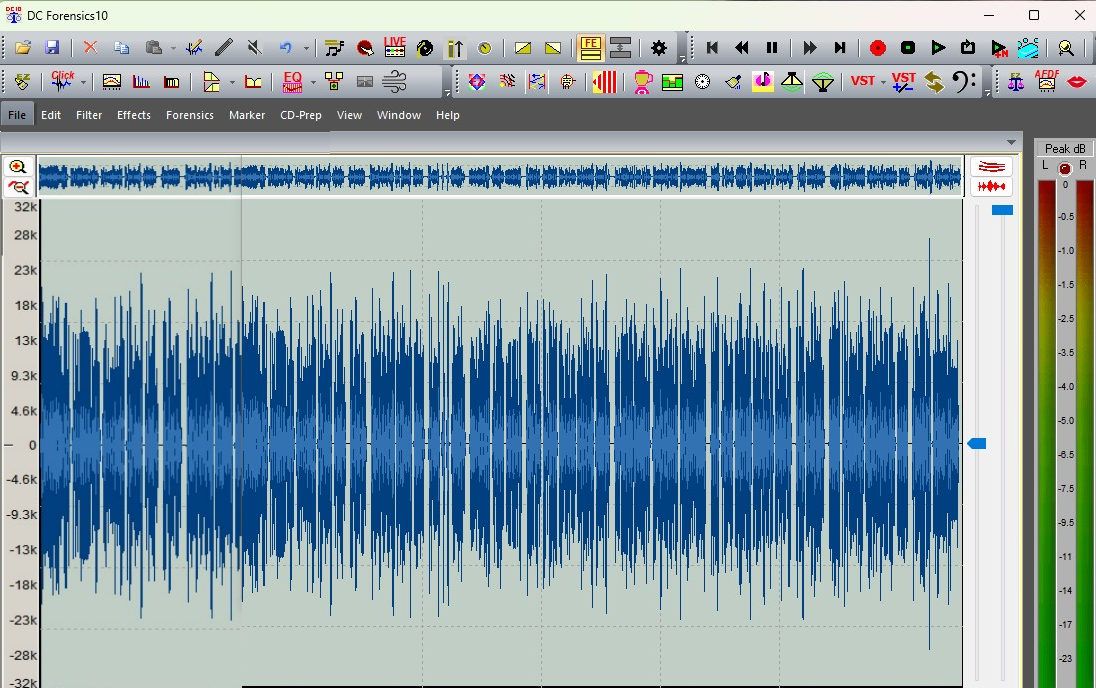Click the red vertical bars icon
The height and width of the screenshot is (688, 1096).
[x=605, y=82]
